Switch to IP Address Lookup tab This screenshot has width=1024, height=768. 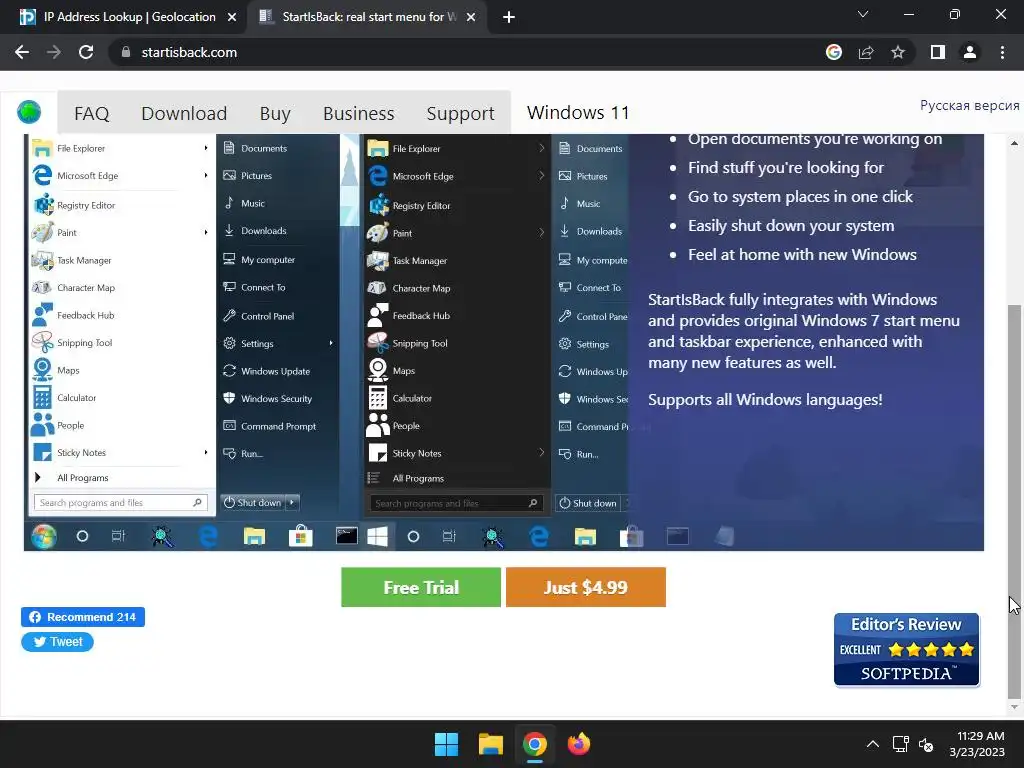[129, 17]
